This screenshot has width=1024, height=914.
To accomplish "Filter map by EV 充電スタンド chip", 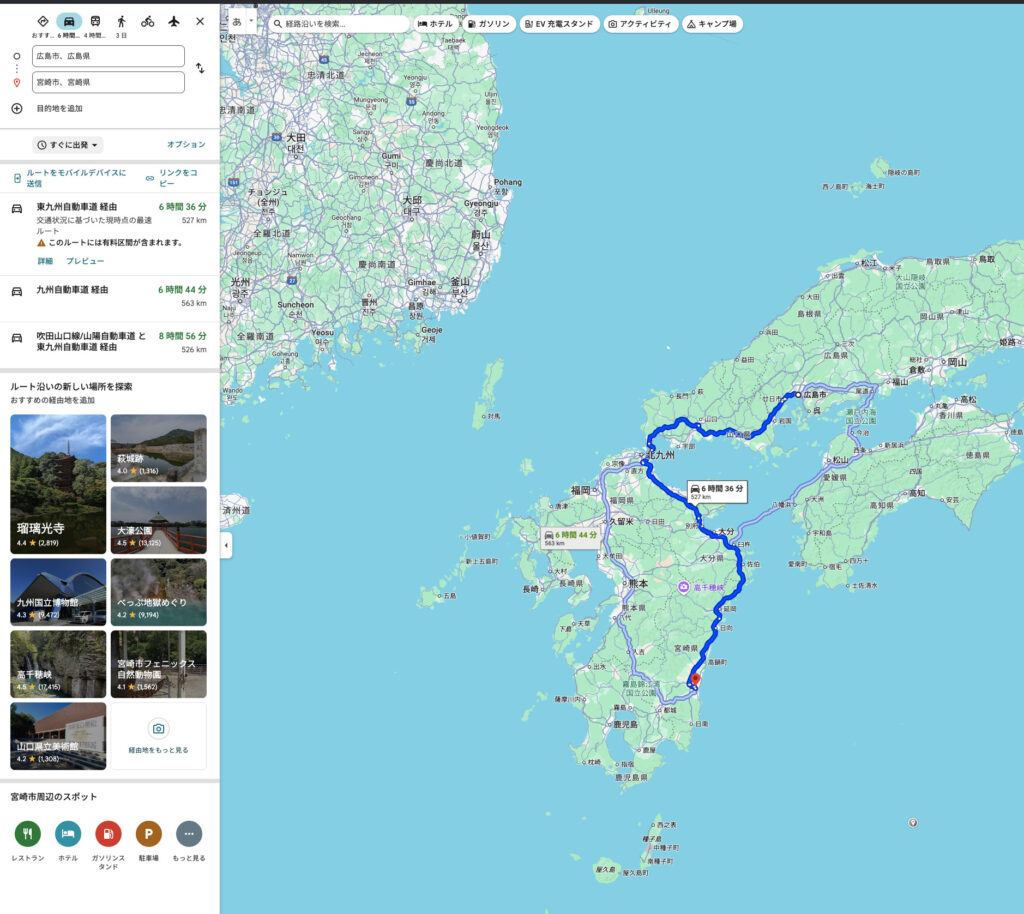I will pos(560,24).
